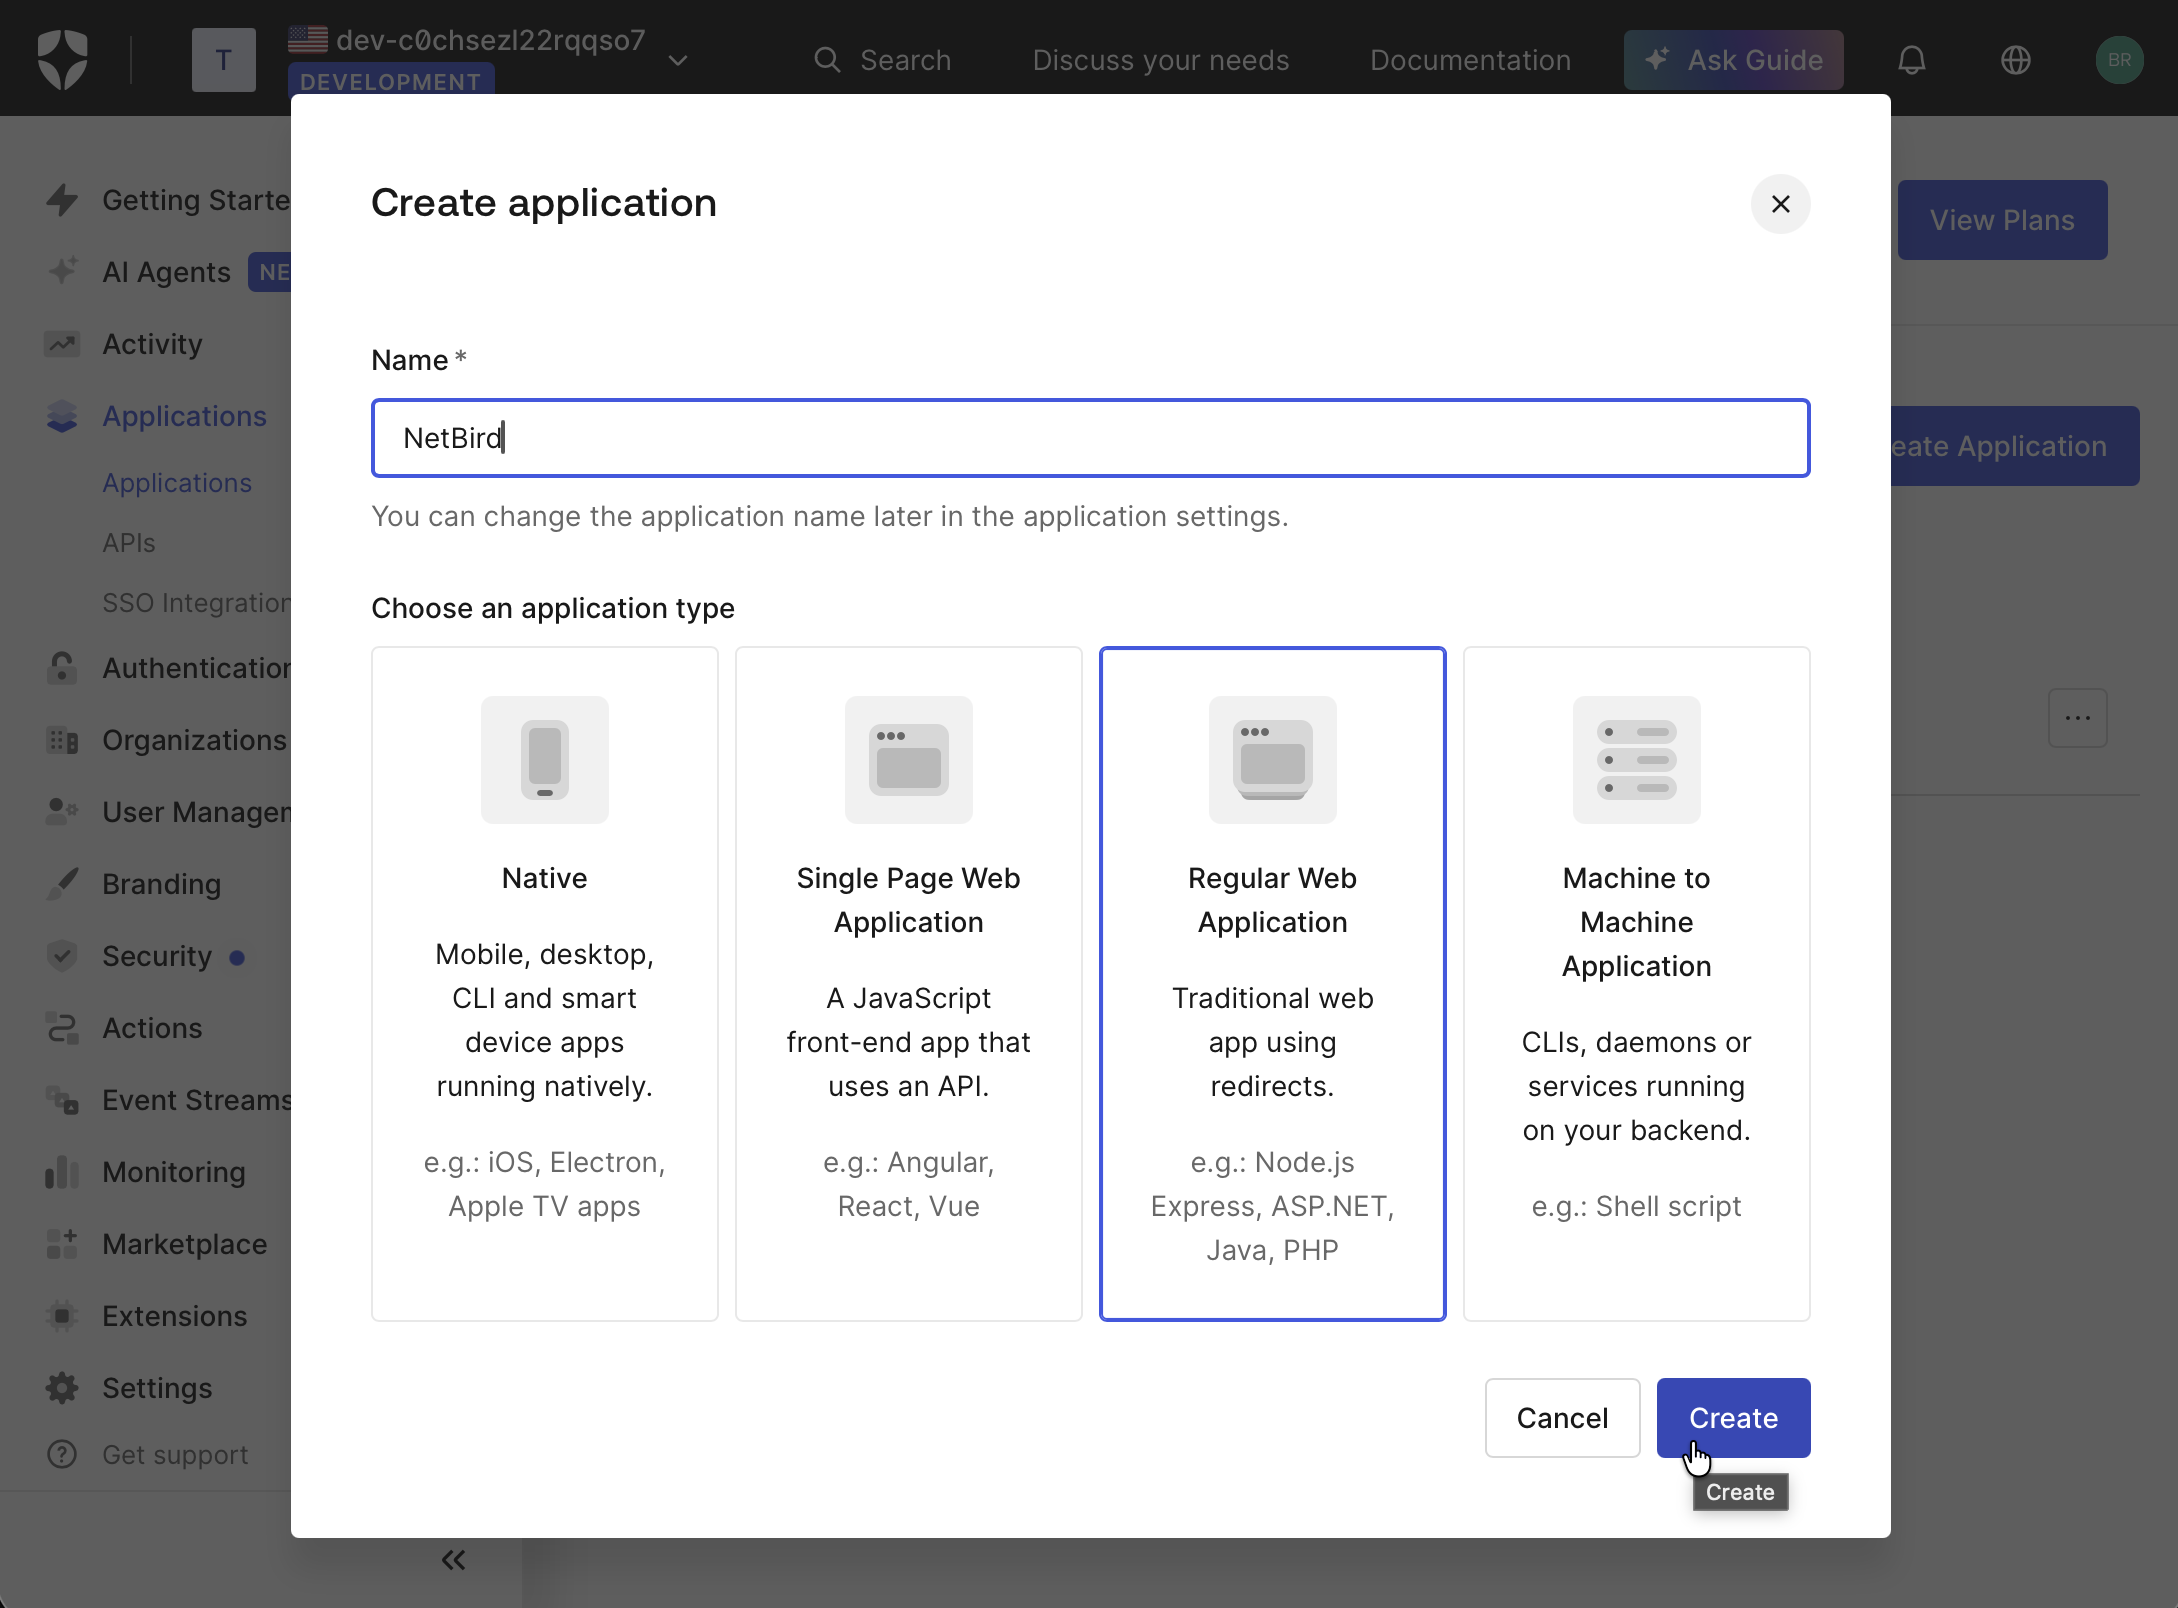The height and width of the screenshot is (1608, 2178).
Task: Click the globe language icon
Action: pos(2016,59)
